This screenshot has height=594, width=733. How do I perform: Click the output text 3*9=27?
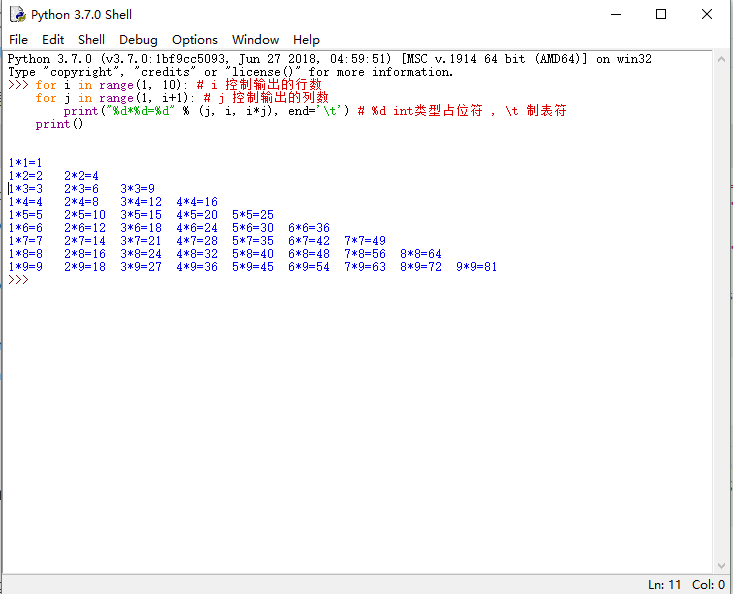[x=141, y=267]
